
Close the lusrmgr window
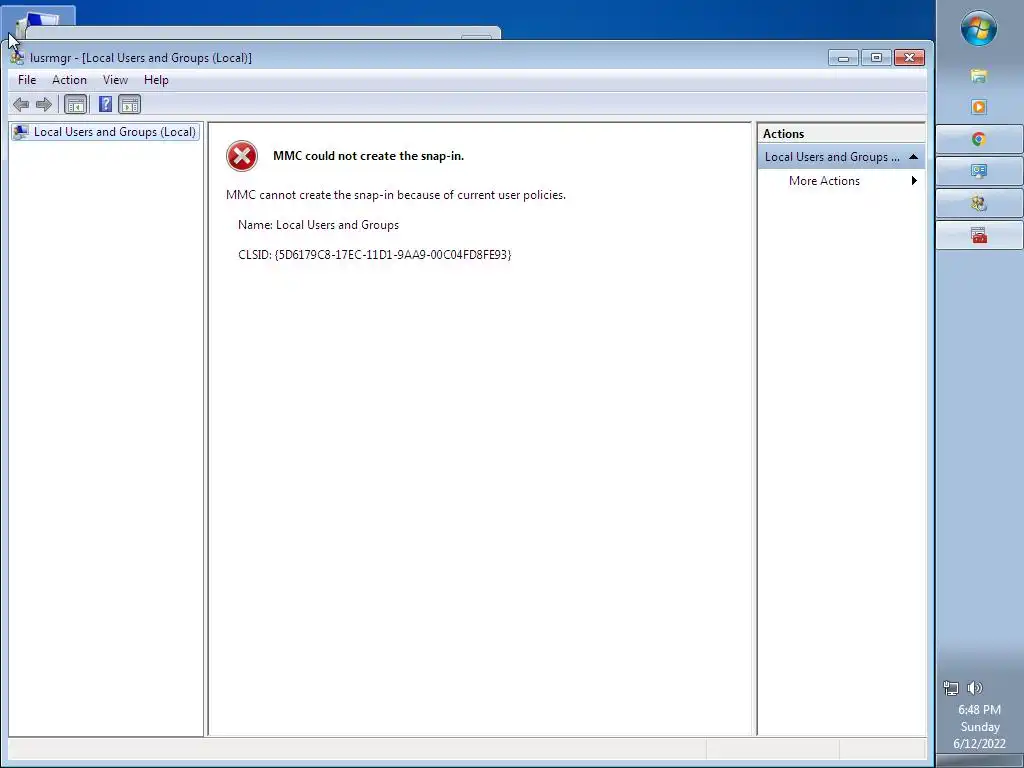pos(909,57)
